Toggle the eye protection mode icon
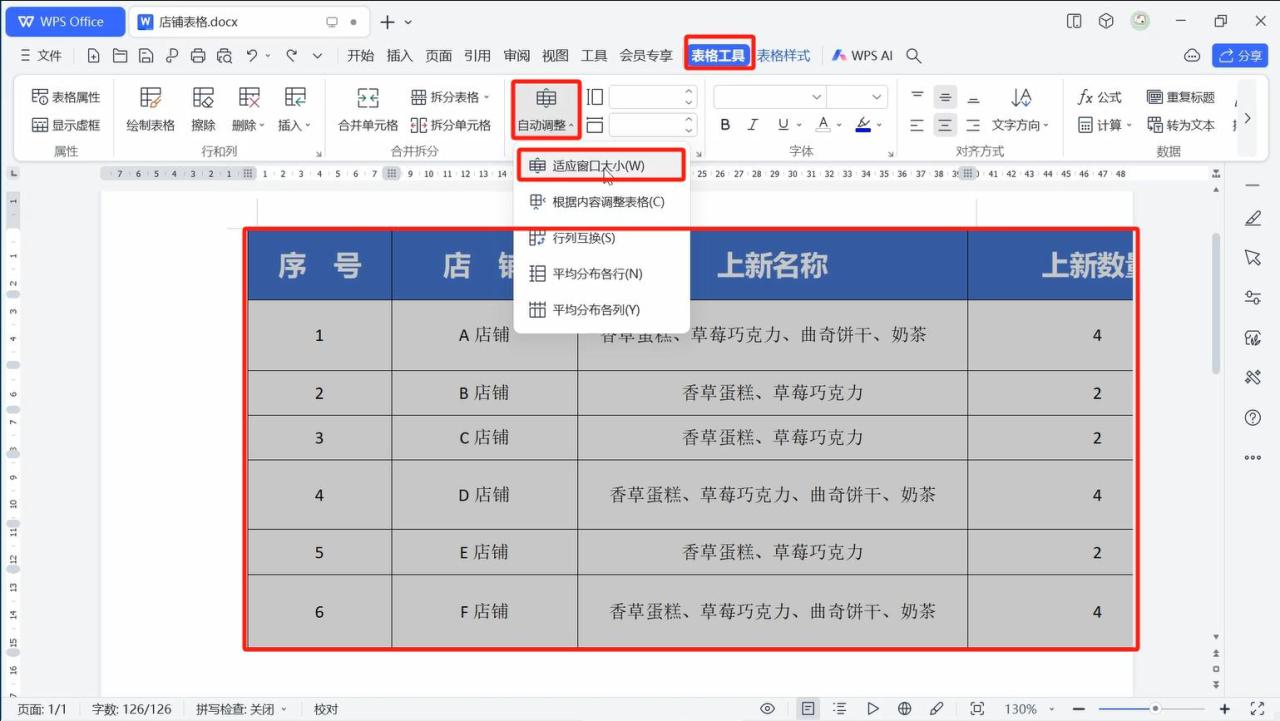 coord(767,709)
